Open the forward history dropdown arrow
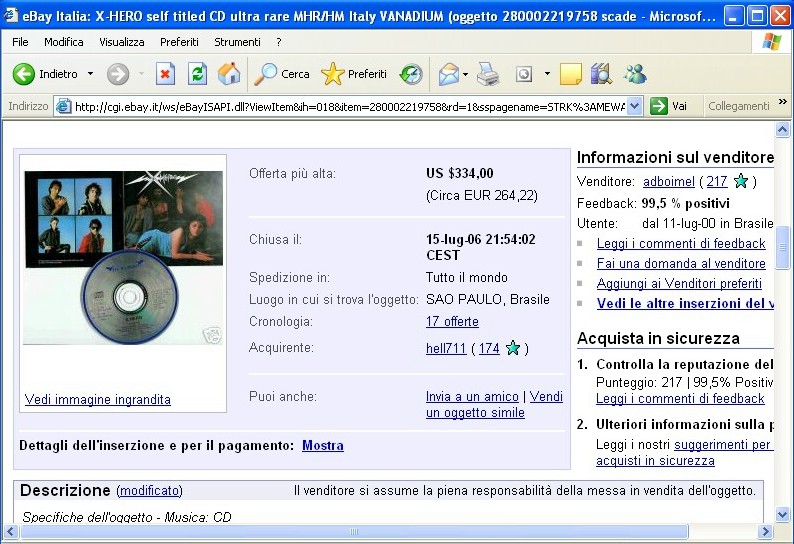The image size is (794, 544). point(141,74)
